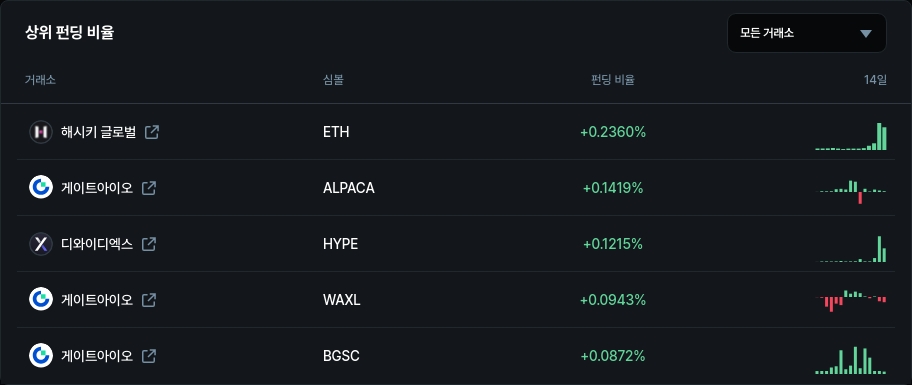Open external link icon in BGSC row
Image resolution: width=912 pixels, height=385 pixels.
click(x=149, y=355)
